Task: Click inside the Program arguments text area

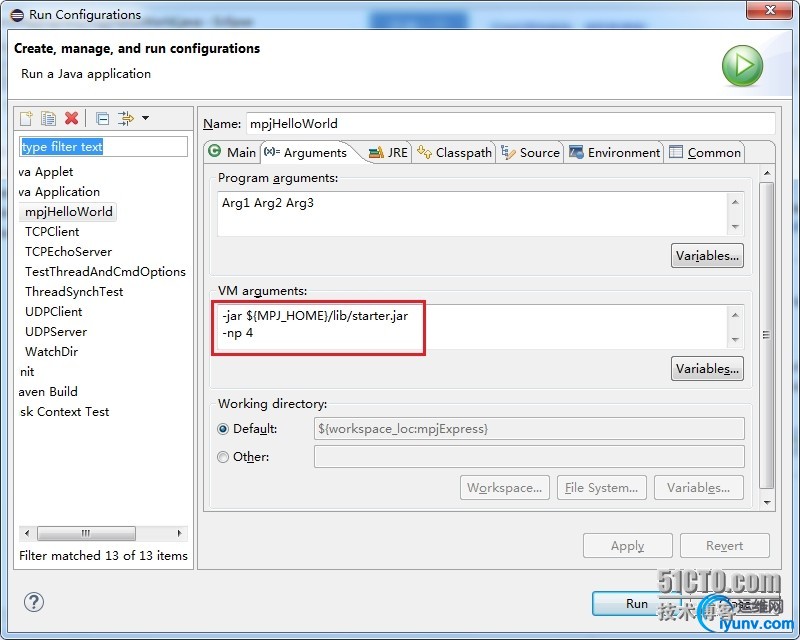Action: click(473, 214)
